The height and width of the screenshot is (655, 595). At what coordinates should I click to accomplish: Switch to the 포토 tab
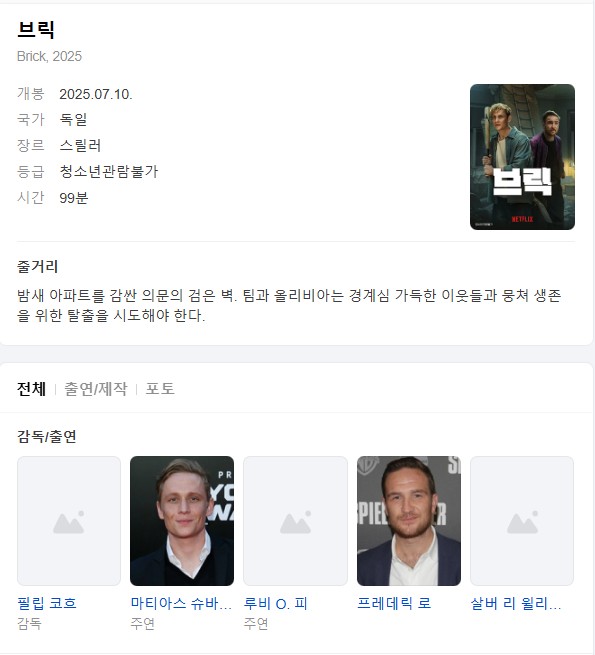tap(160, 389)
